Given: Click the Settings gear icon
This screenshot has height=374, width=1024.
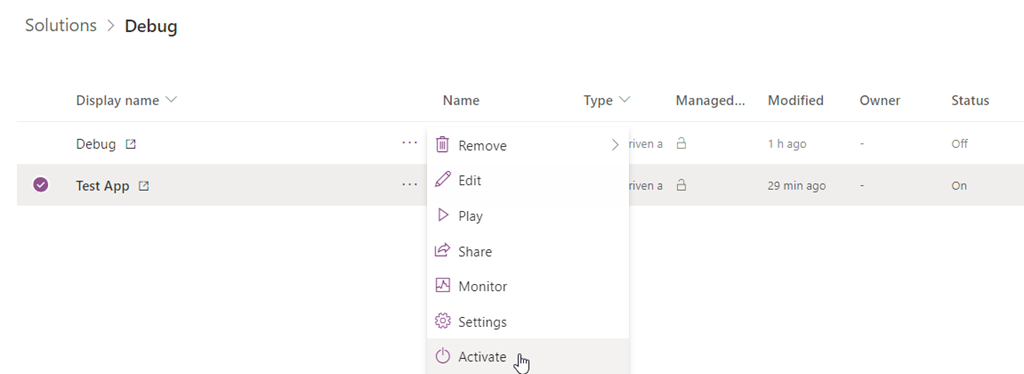Looking at the screenshot, I should [x=443, y=321].
